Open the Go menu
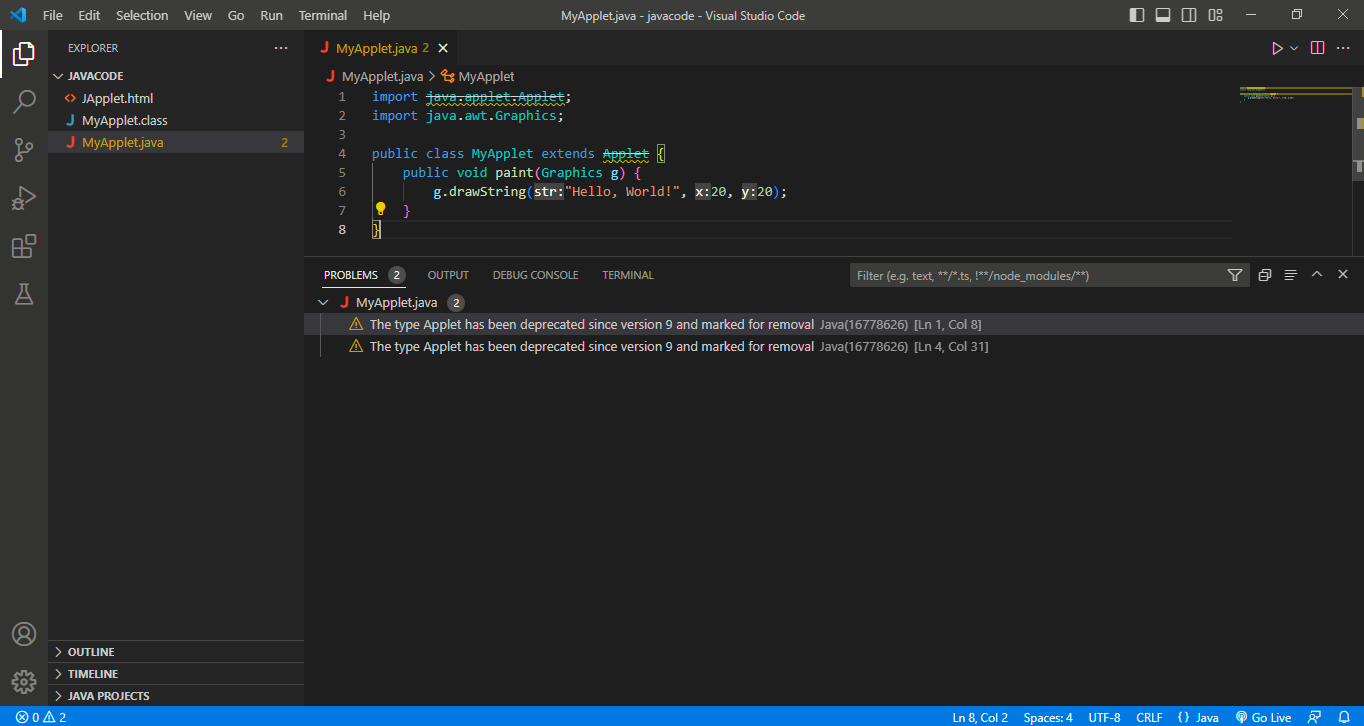The width and height of the screenshot is (1364, 726). [236, 15]
